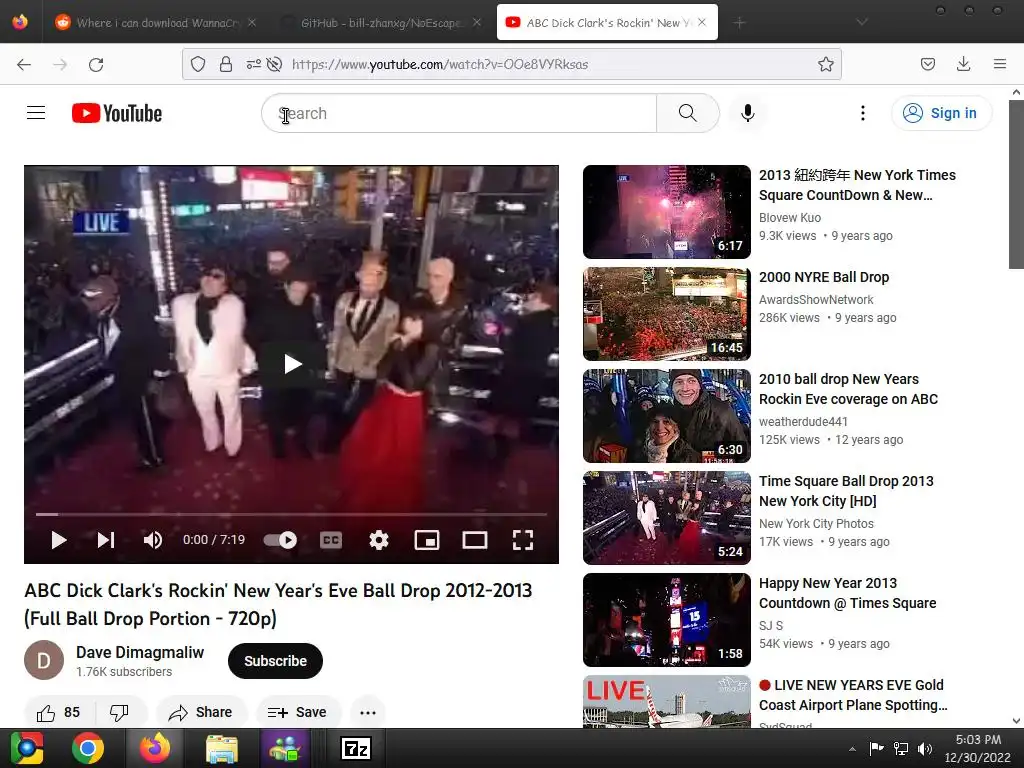1024x768 pixels.
Task: Click the Firefox address bar URL
Action: click(x=440, y=64)
